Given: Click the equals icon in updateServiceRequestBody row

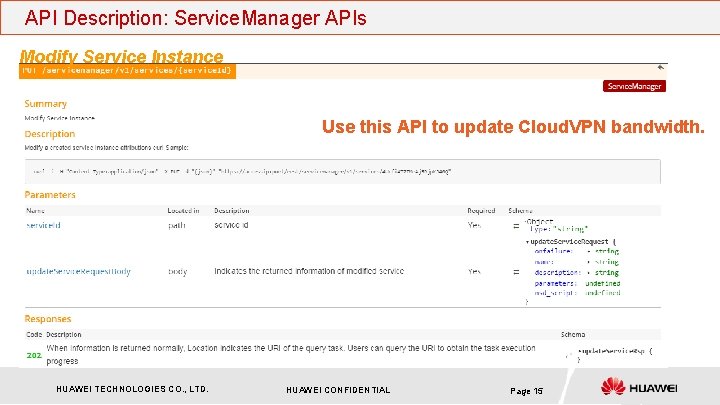Looking at the screenshot, I should (x=516, y=271).
